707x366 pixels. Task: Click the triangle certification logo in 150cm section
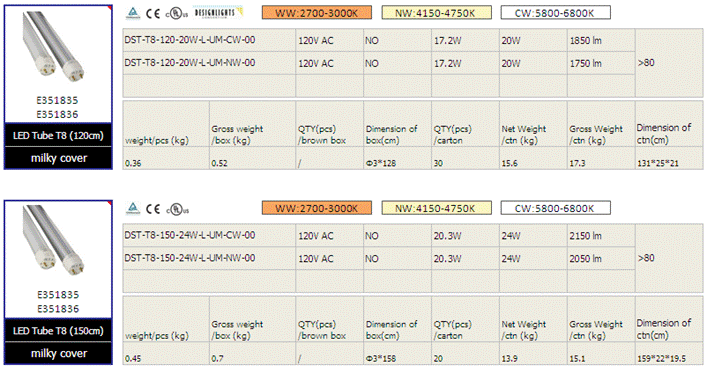coord(133,208)
